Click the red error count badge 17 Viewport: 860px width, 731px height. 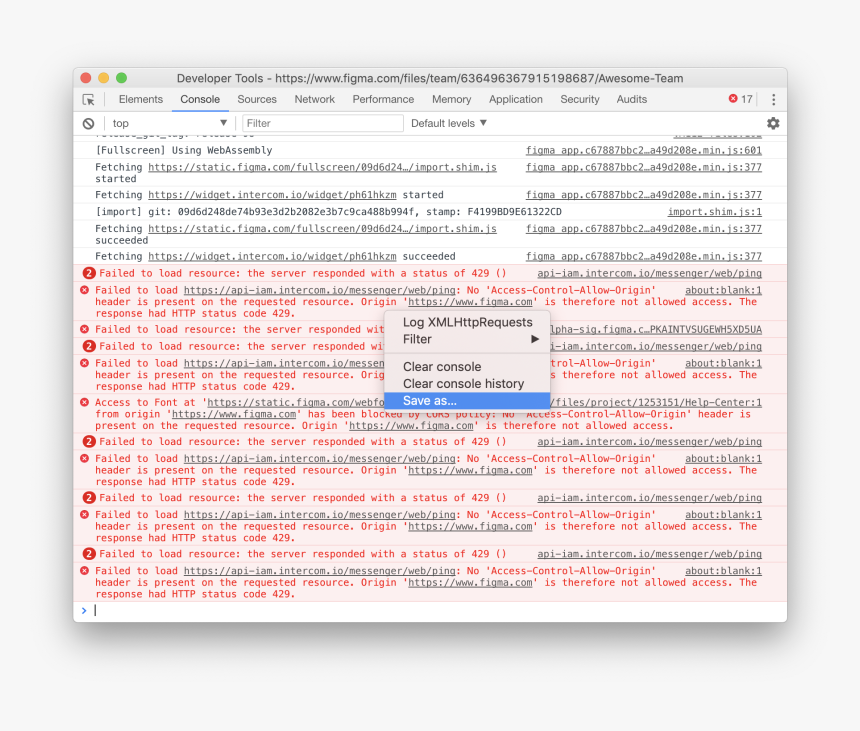740,99
